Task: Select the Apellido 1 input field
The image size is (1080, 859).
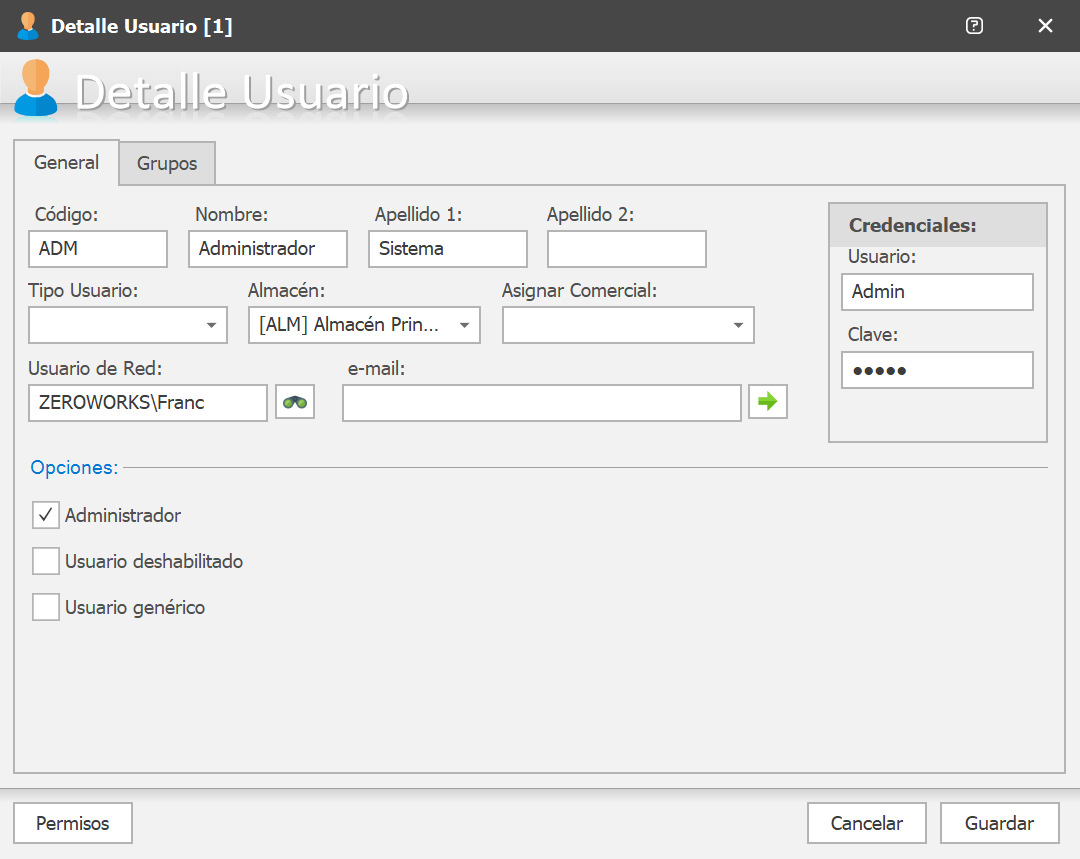Action: click(x=448, y=249)
